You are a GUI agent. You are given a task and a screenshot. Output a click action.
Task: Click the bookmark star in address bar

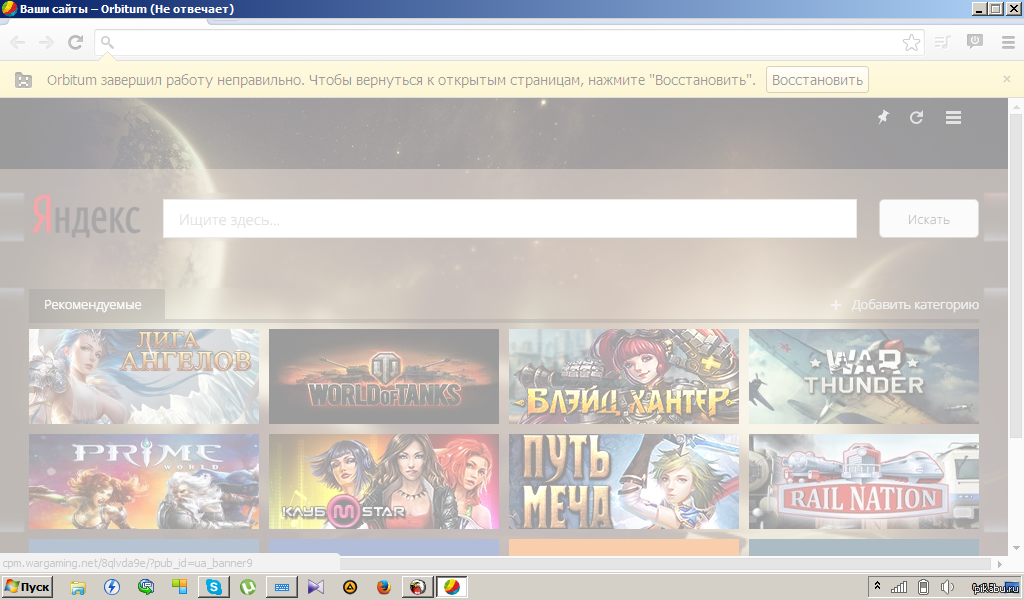click(x=911, y=42)
